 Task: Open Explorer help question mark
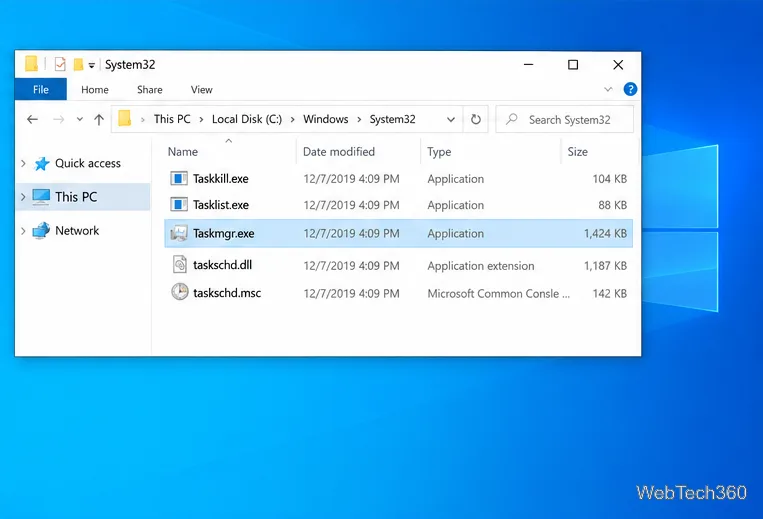630,89
